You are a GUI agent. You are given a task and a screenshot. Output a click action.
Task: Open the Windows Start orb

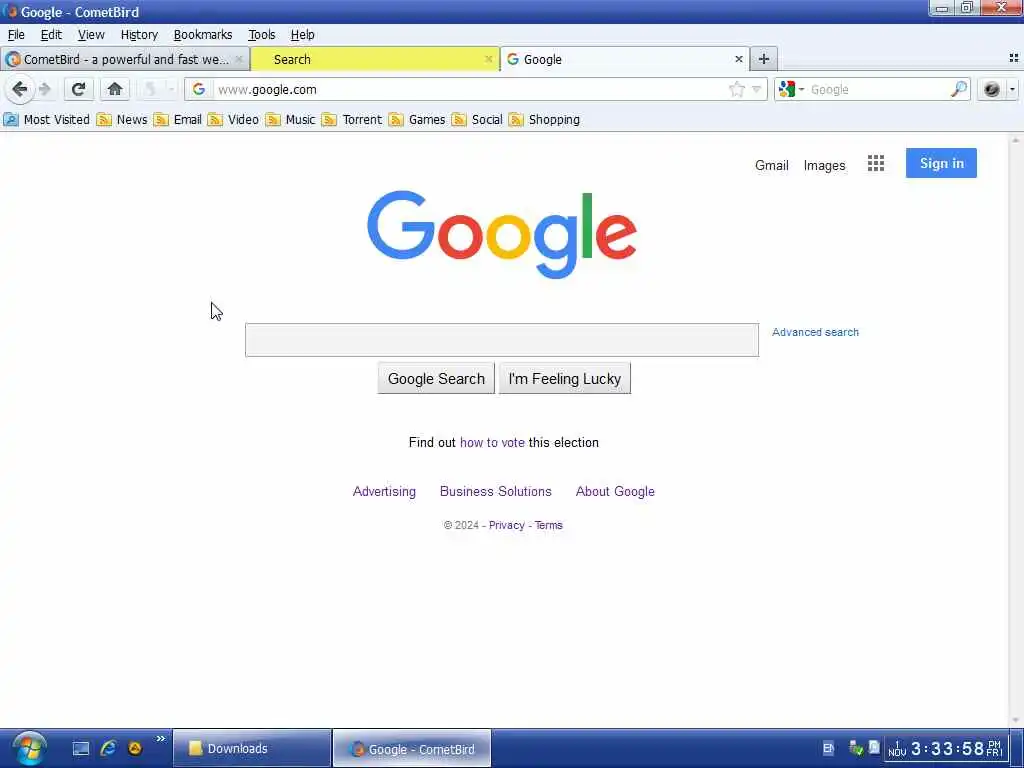pyautogui.click(x=29, y=748)
